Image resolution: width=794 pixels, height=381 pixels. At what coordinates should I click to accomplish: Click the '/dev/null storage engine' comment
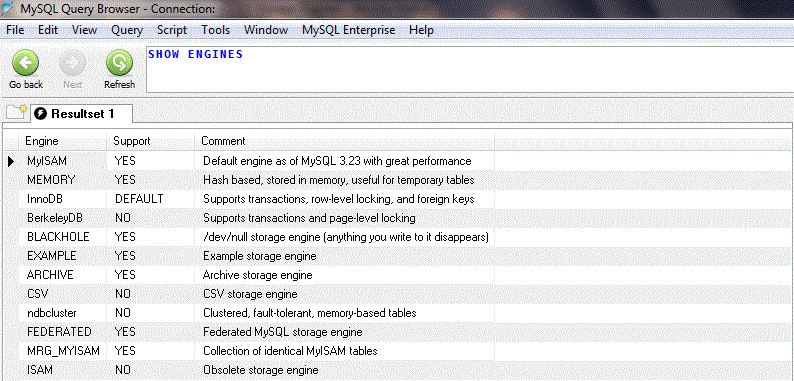[345, 237]
